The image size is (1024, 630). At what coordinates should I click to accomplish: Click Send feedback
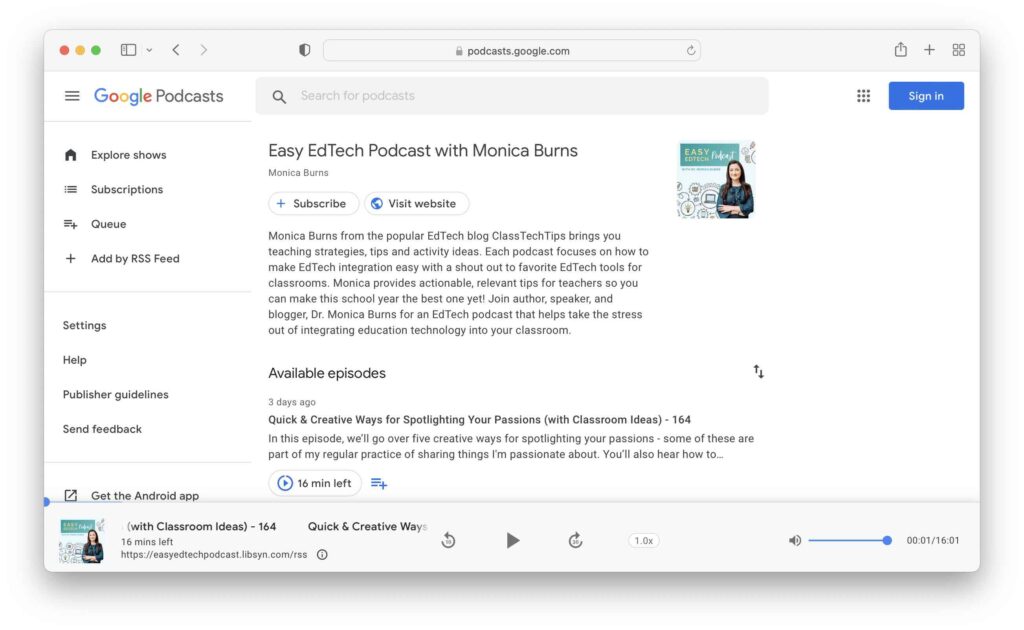tap(102, 429)
